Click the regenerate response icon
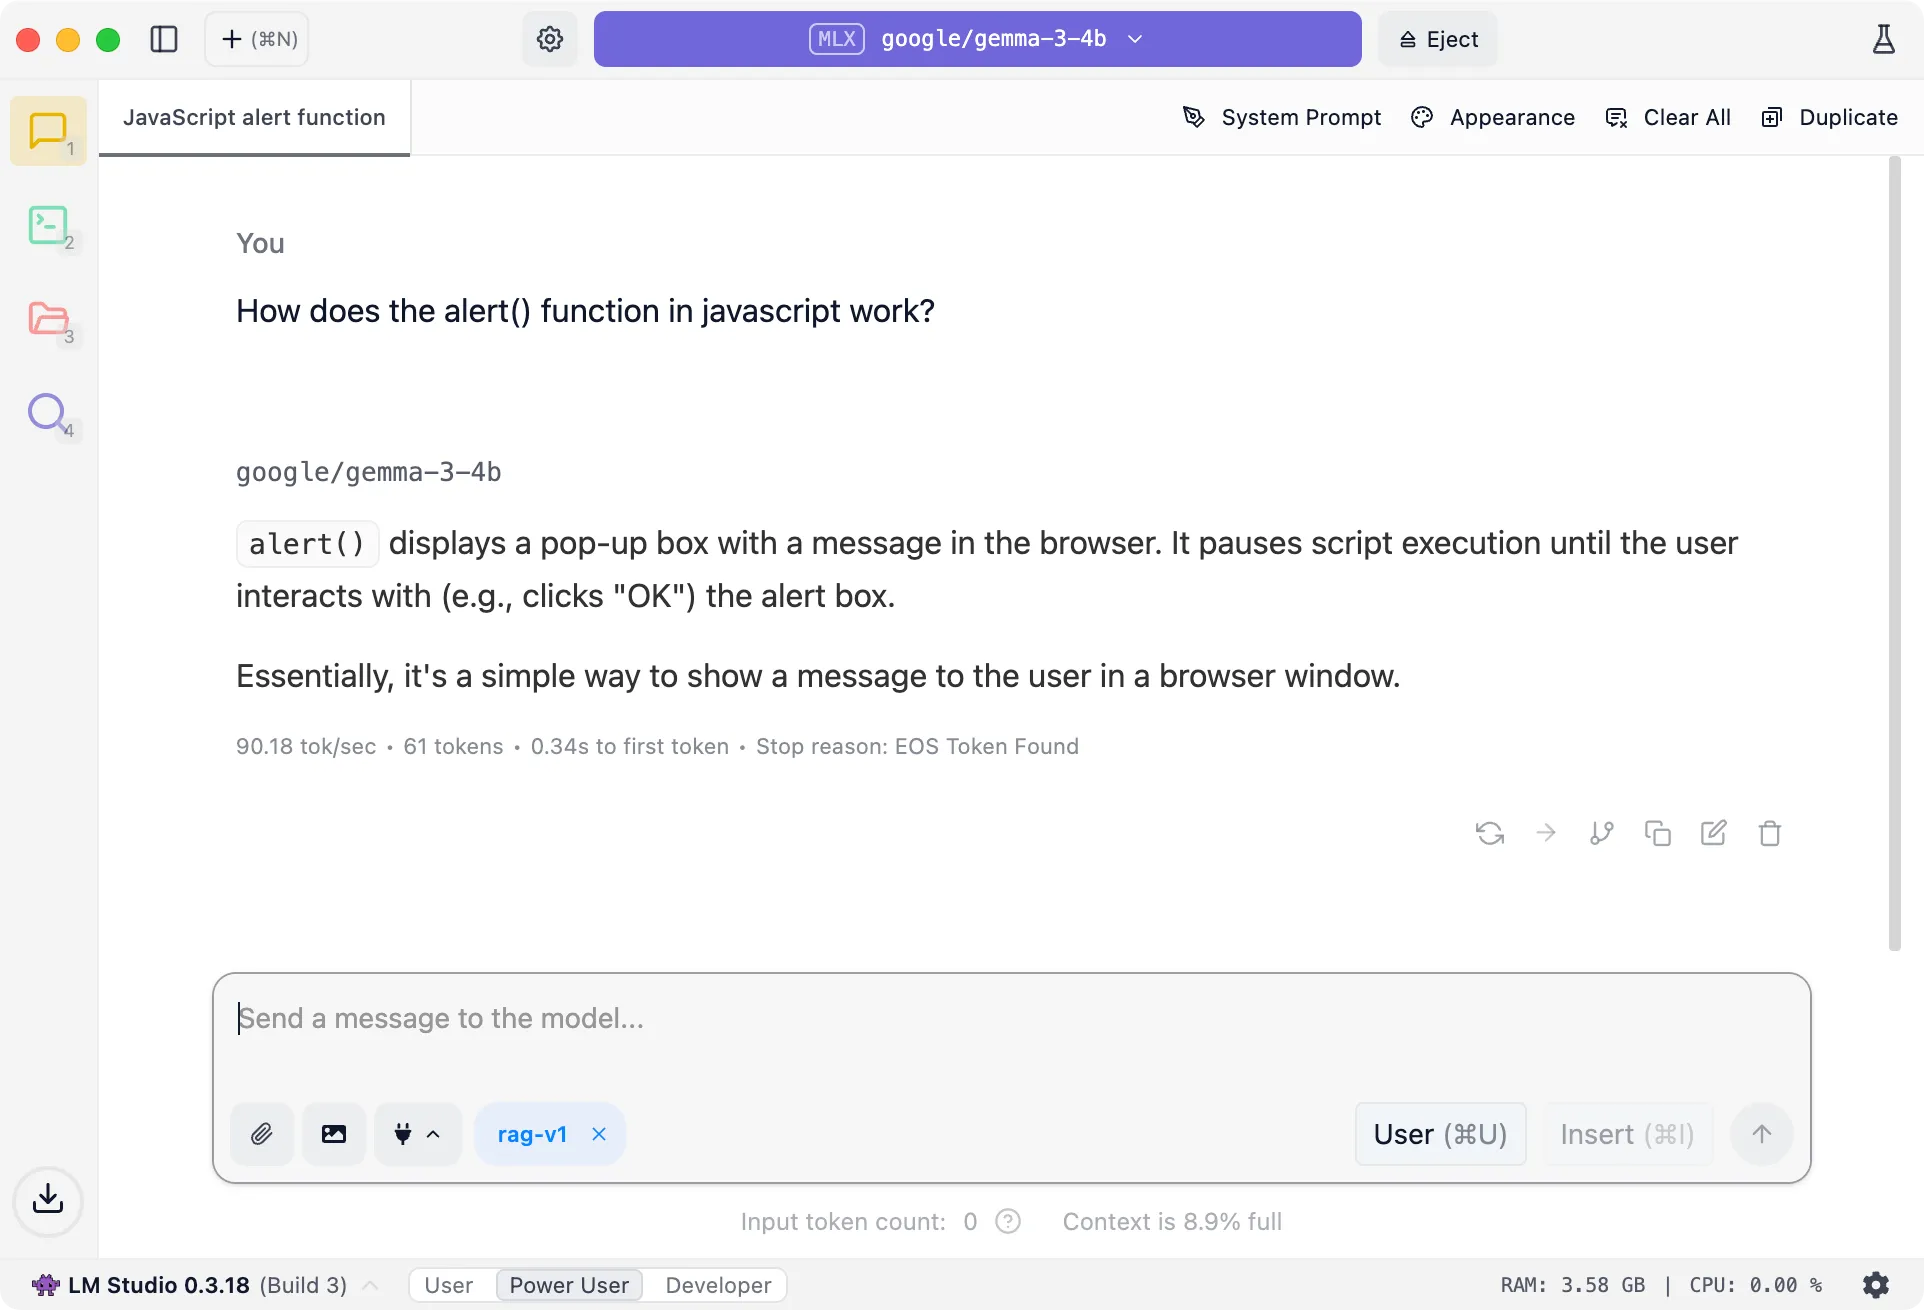 click(x=1490, y=833)
